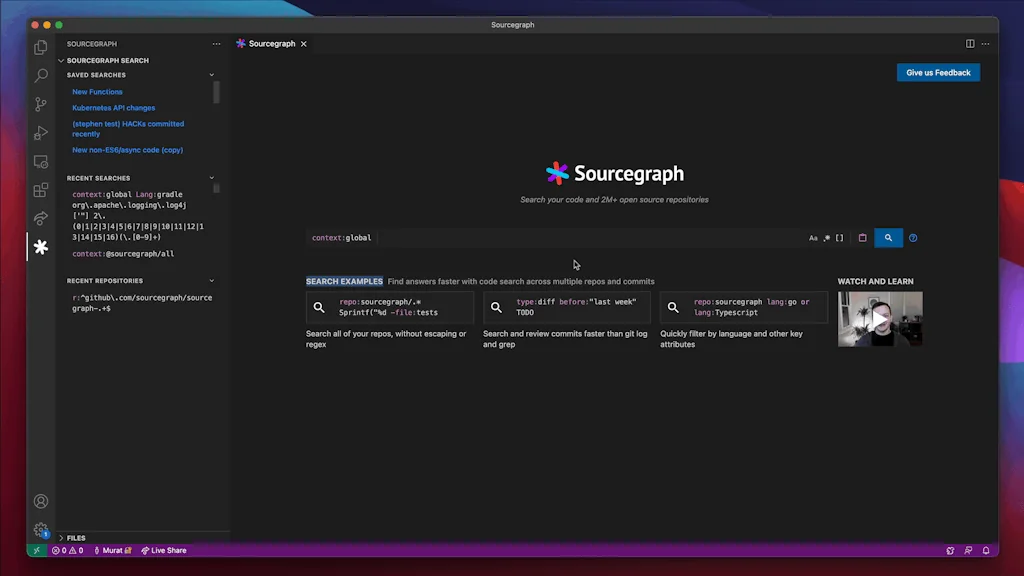Viewport: 1024px width, 576px height.
Task: Open the Kubernetes API changes saved search
Action: tap(113, 107)
